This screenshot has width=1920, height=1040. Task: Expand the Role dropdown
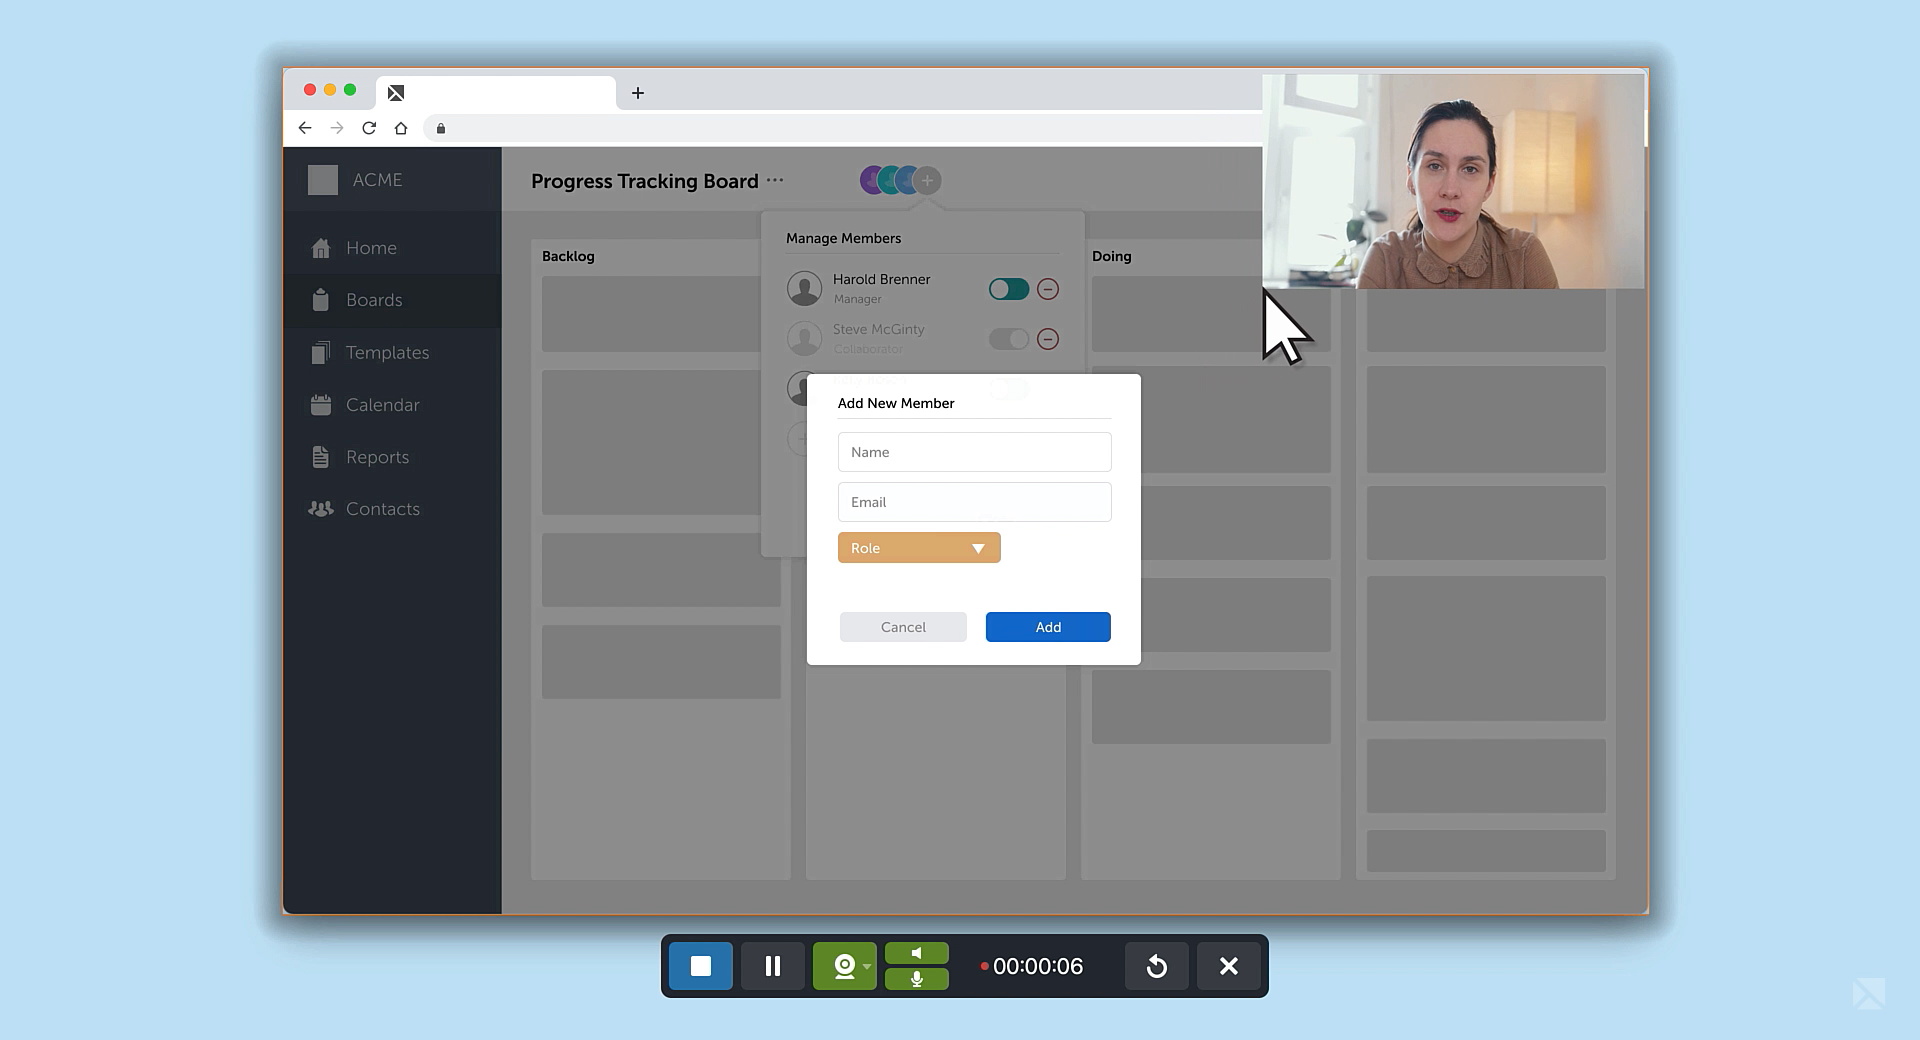point(918,548)
